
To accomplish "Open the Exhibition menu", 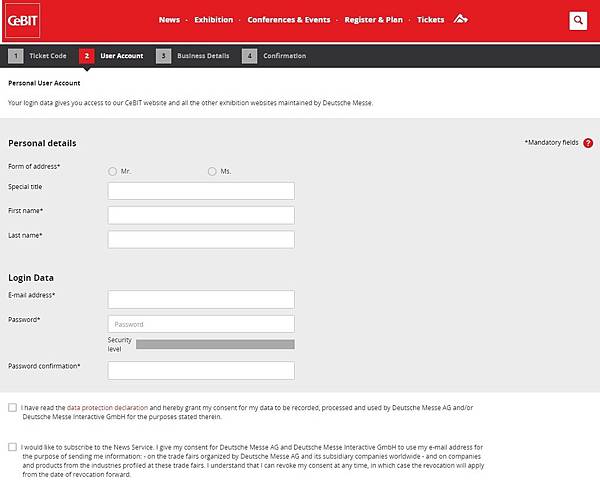I will click(214, 20).
